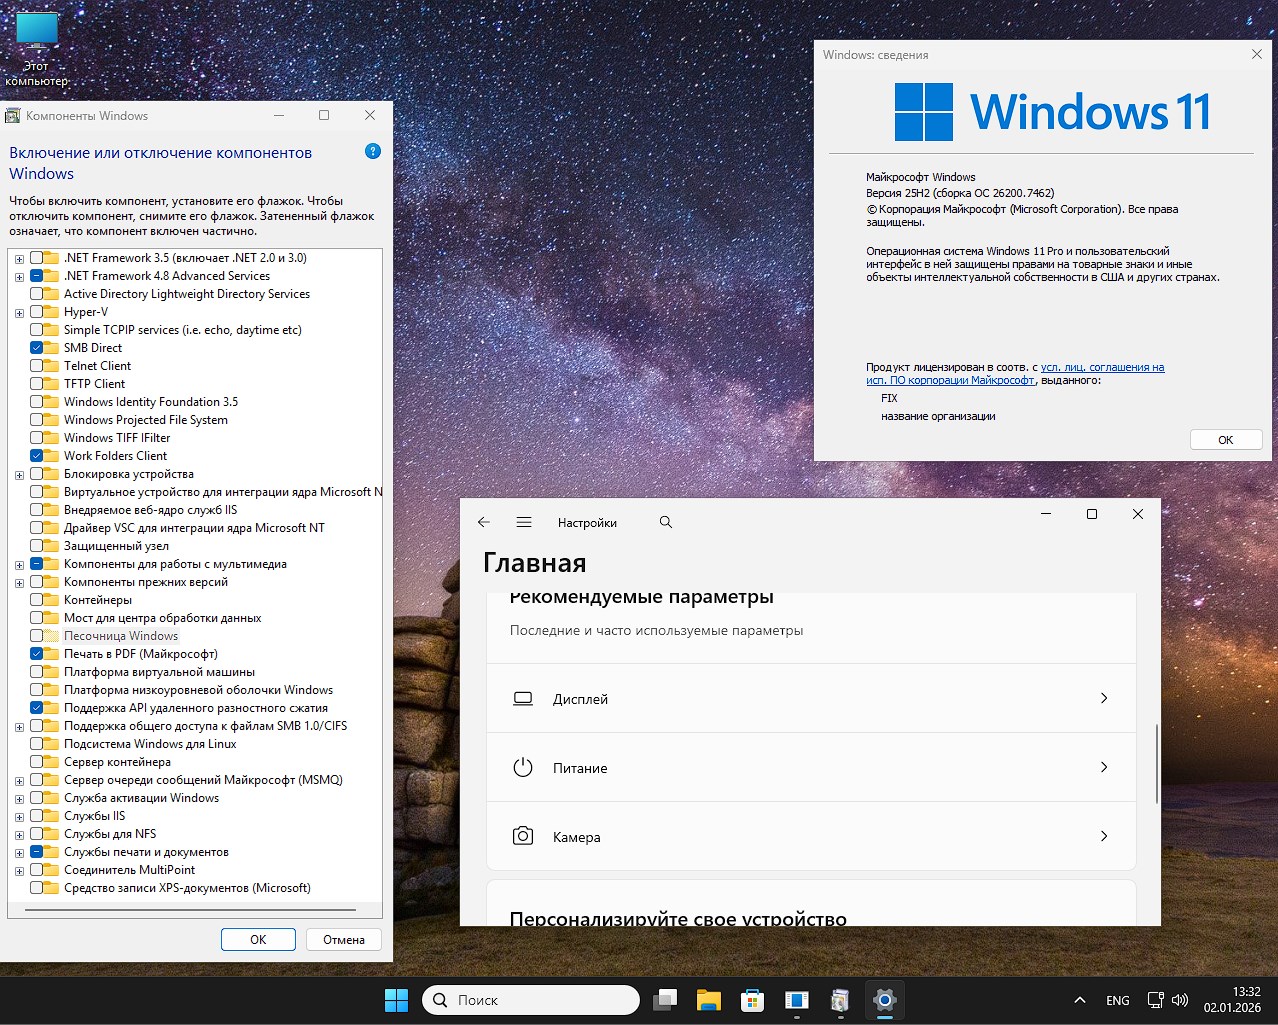Open the Settings hamburger navigation menu

[x=524, y=521]
